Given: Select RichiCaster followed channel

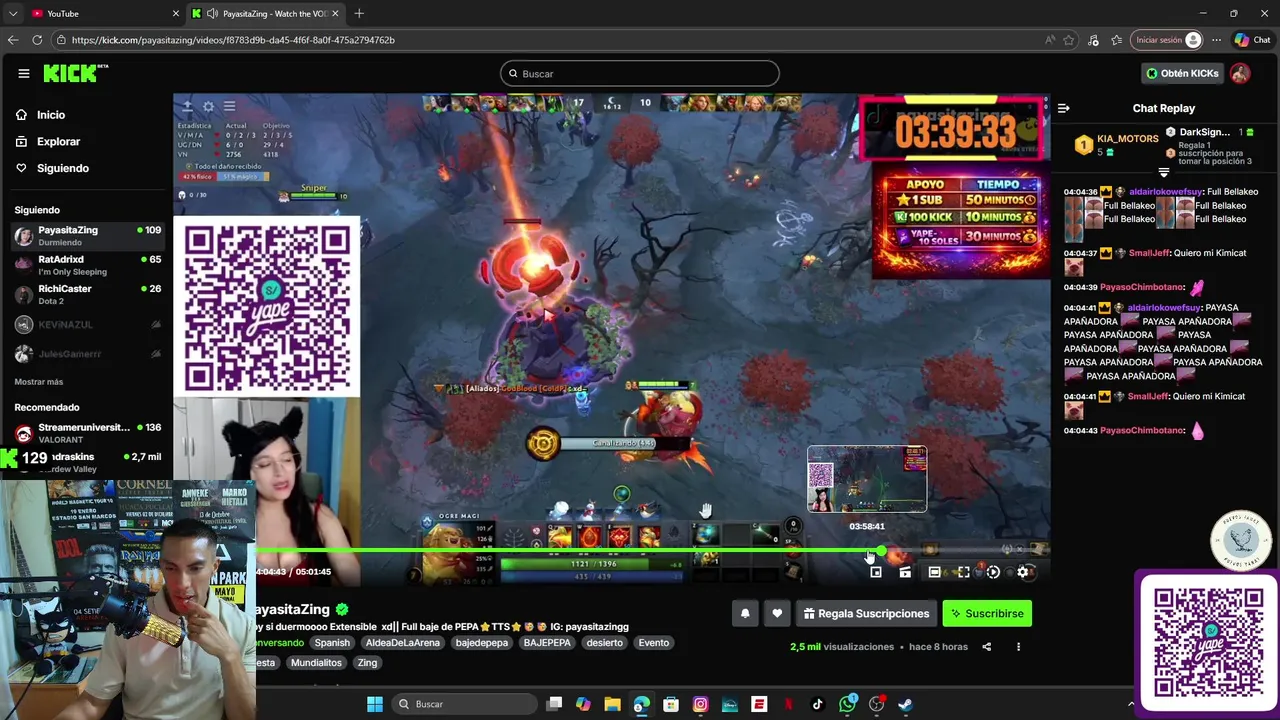Looking at the screenshot, I should point(87,294).
